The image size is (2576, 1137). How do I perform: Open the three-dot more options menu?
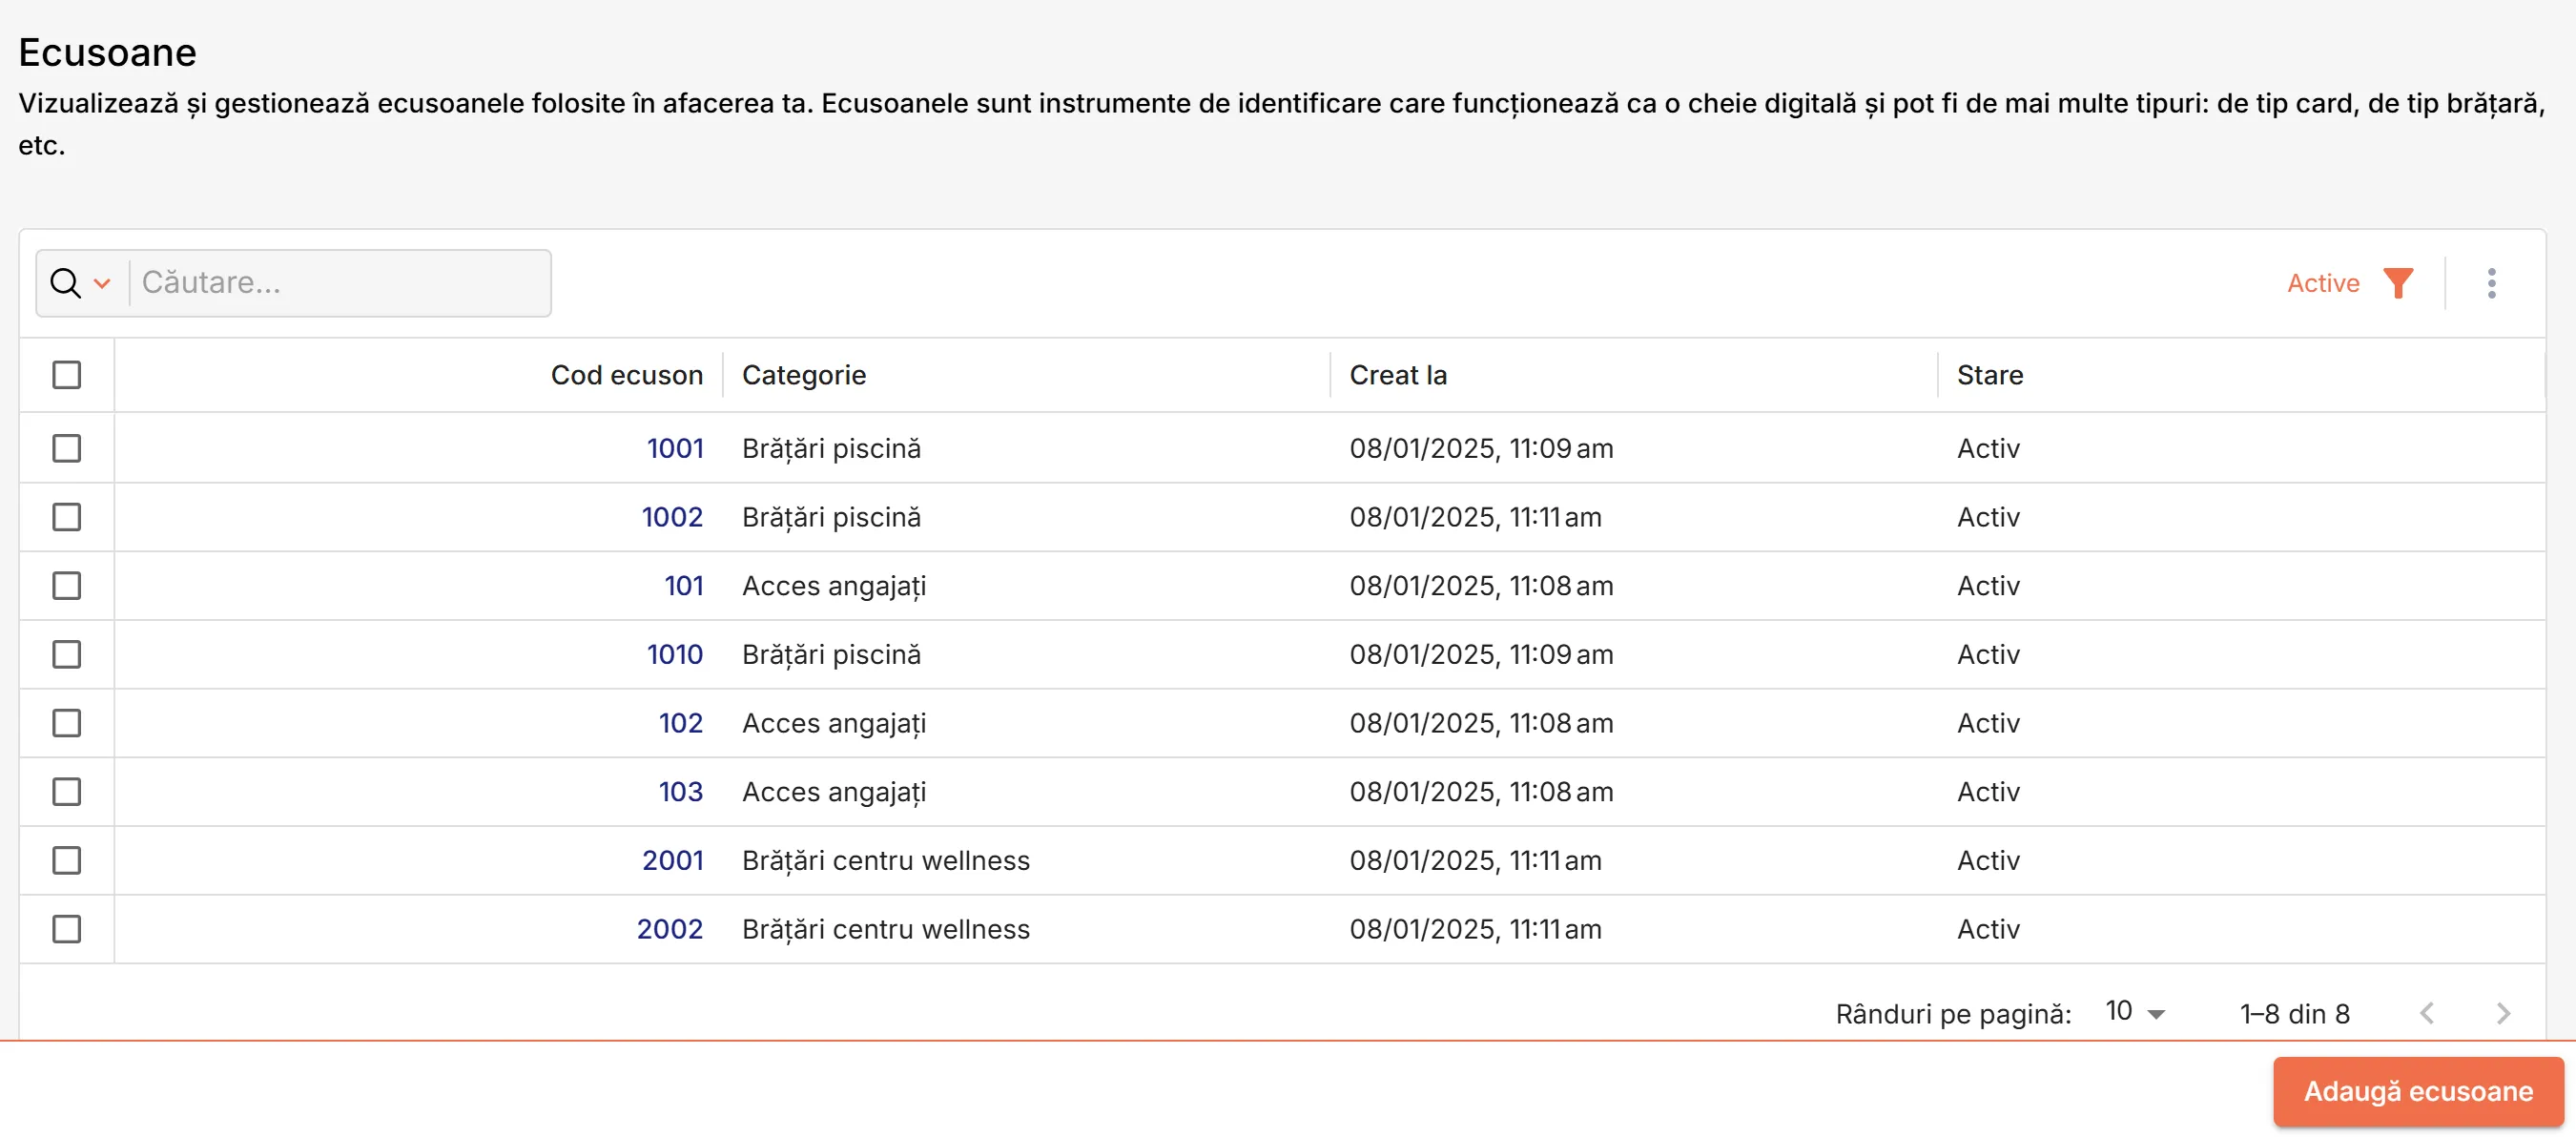(x=2491, y=283)
